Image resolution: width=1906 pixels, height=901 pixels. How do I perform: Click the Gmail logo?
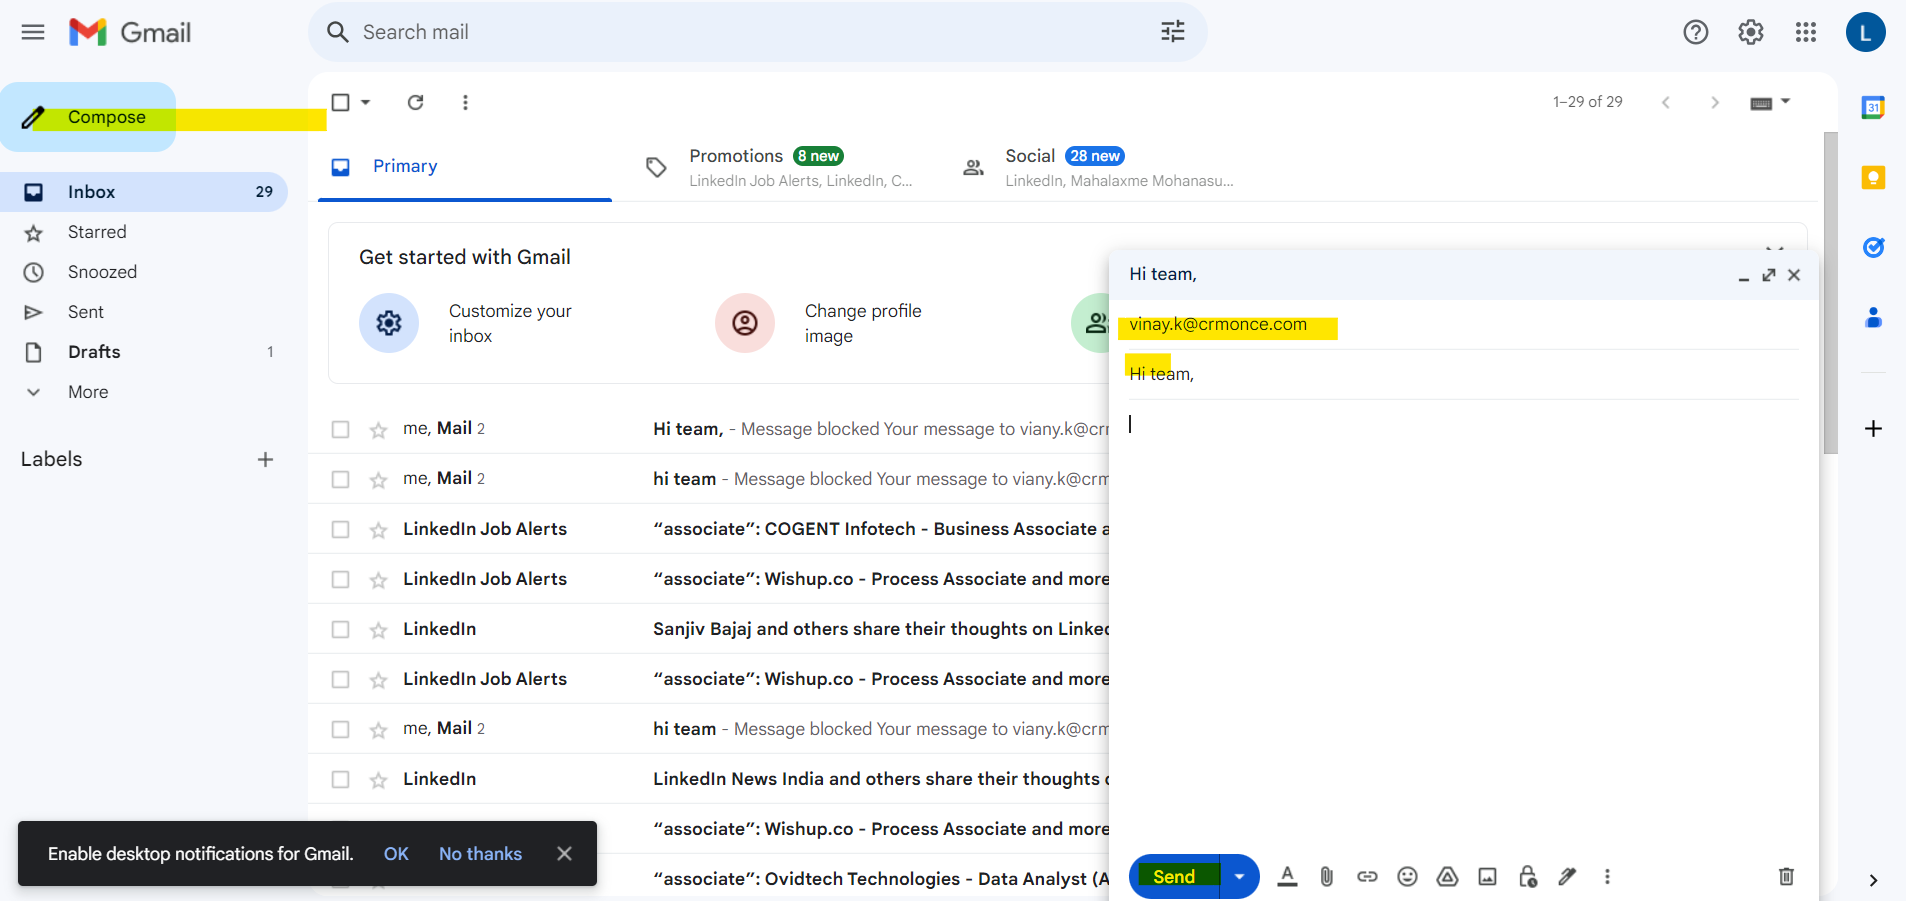(x=130, y=32)
